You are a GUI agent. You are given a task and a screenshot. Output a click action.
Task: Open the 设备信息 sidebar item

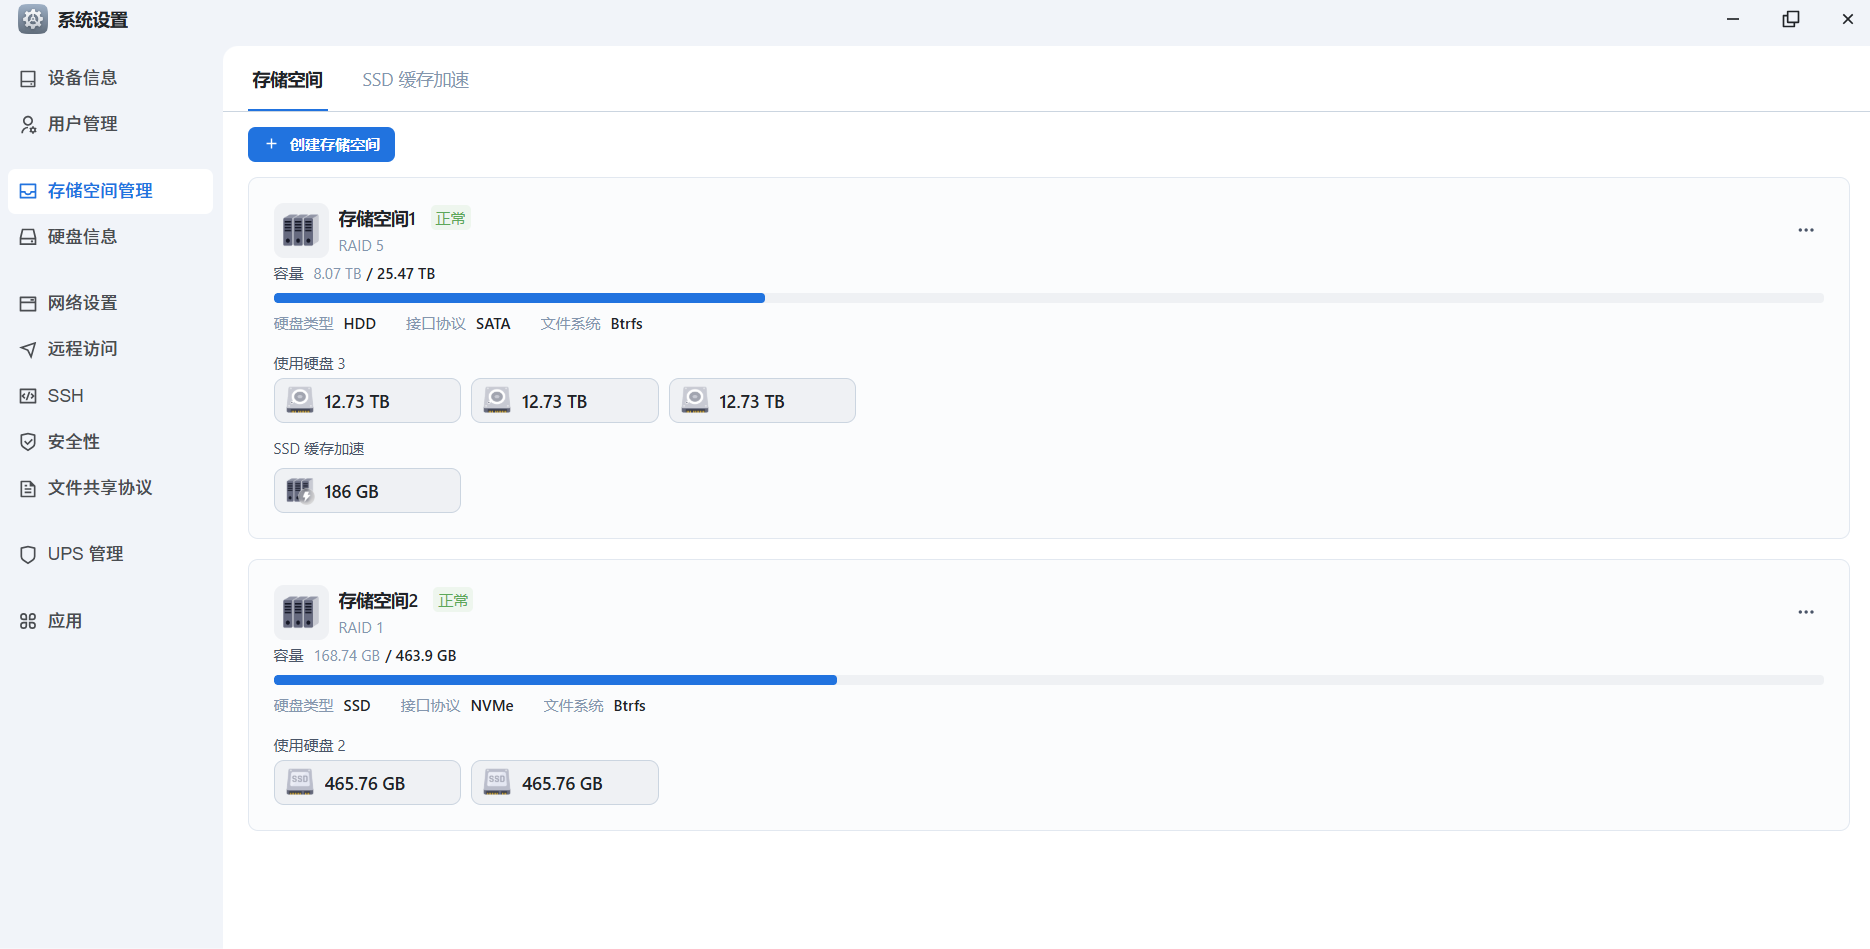(x=82, y=78)
